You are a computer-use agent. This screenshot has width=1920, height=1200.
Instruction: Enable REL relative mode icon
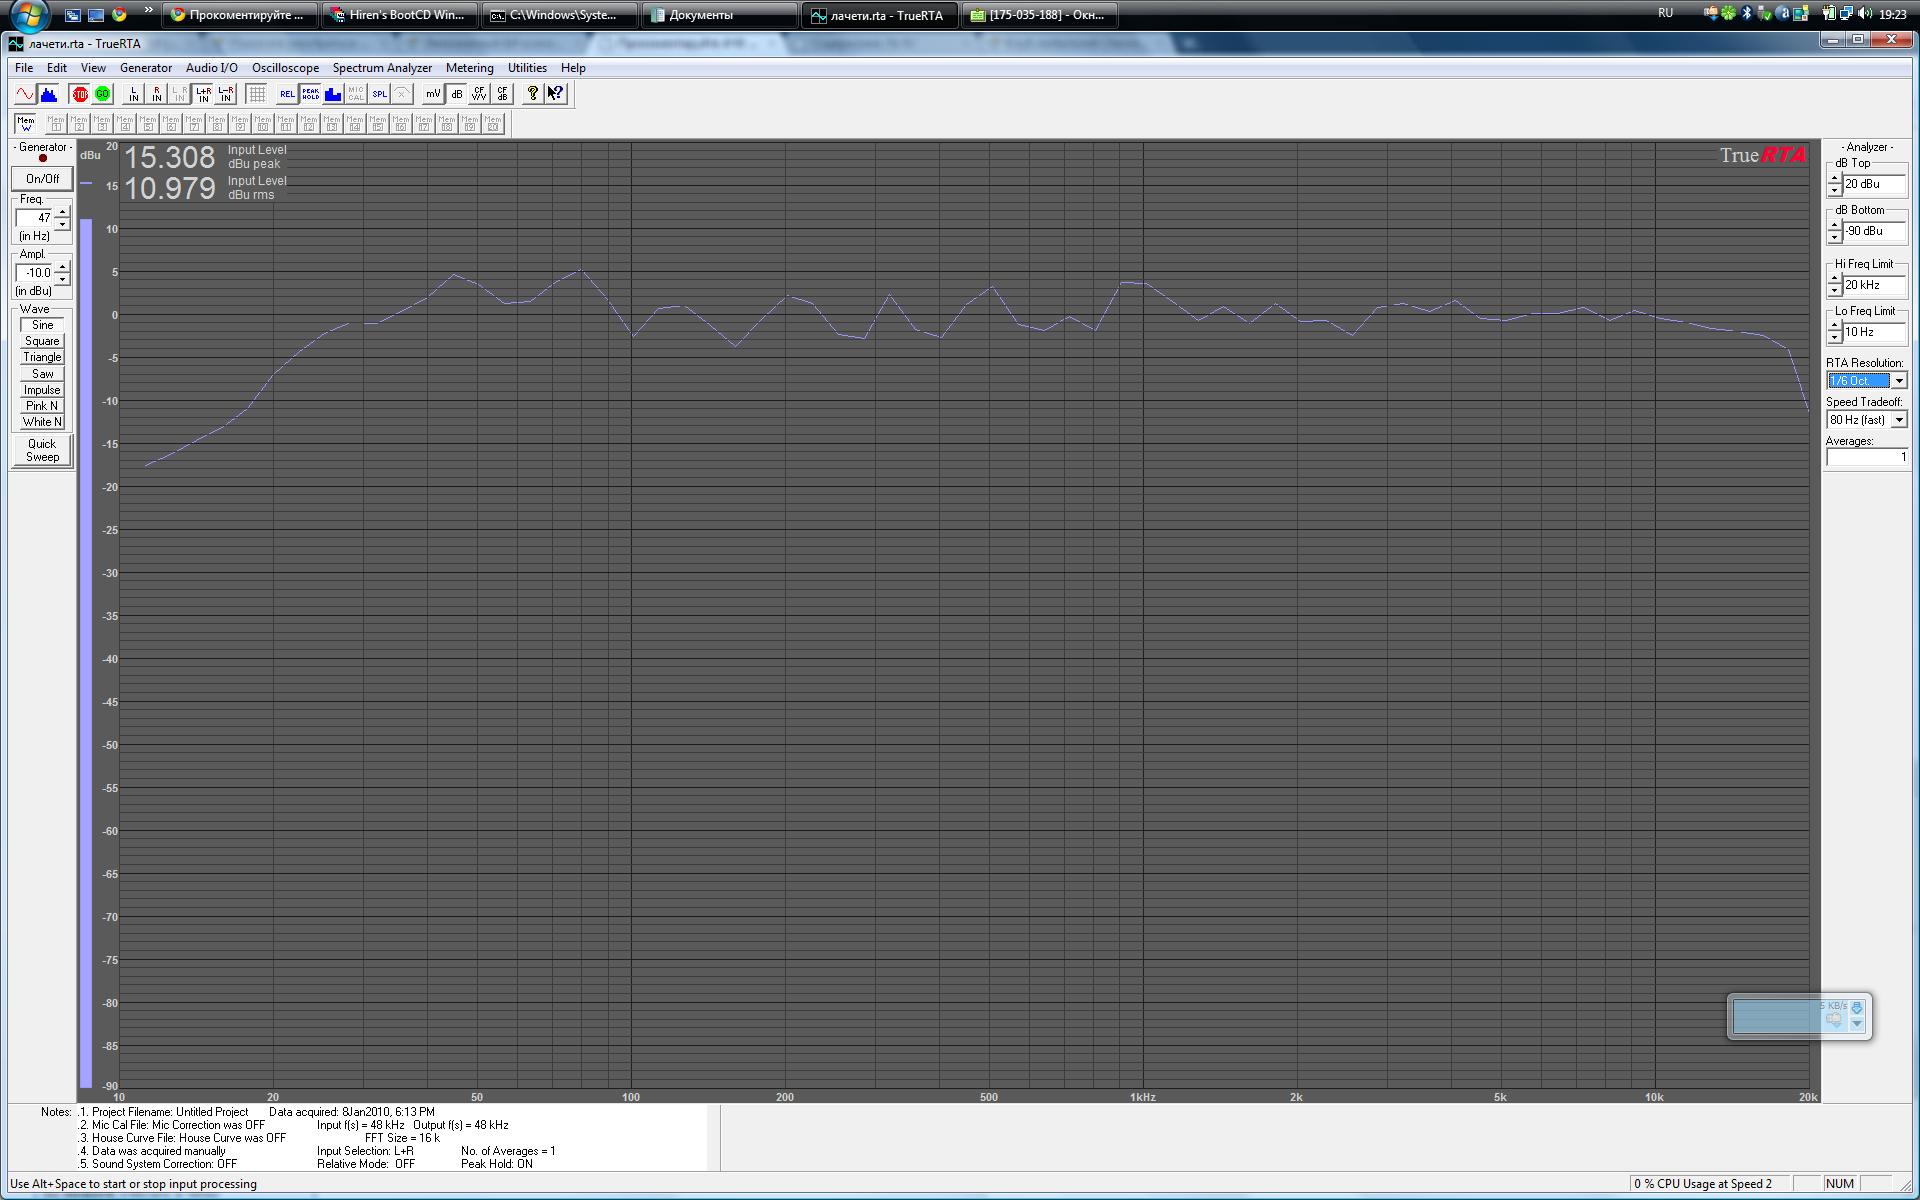click(x=287, y=94)
